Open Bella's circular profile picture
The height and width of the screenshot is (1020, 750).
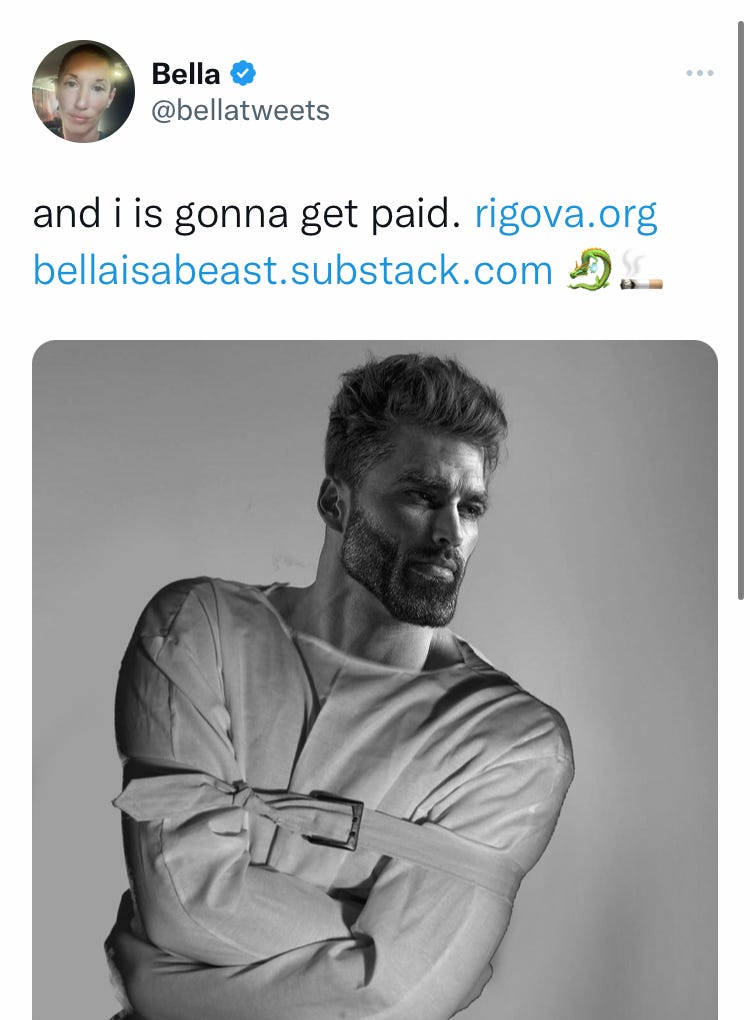(x=83, y=91)
